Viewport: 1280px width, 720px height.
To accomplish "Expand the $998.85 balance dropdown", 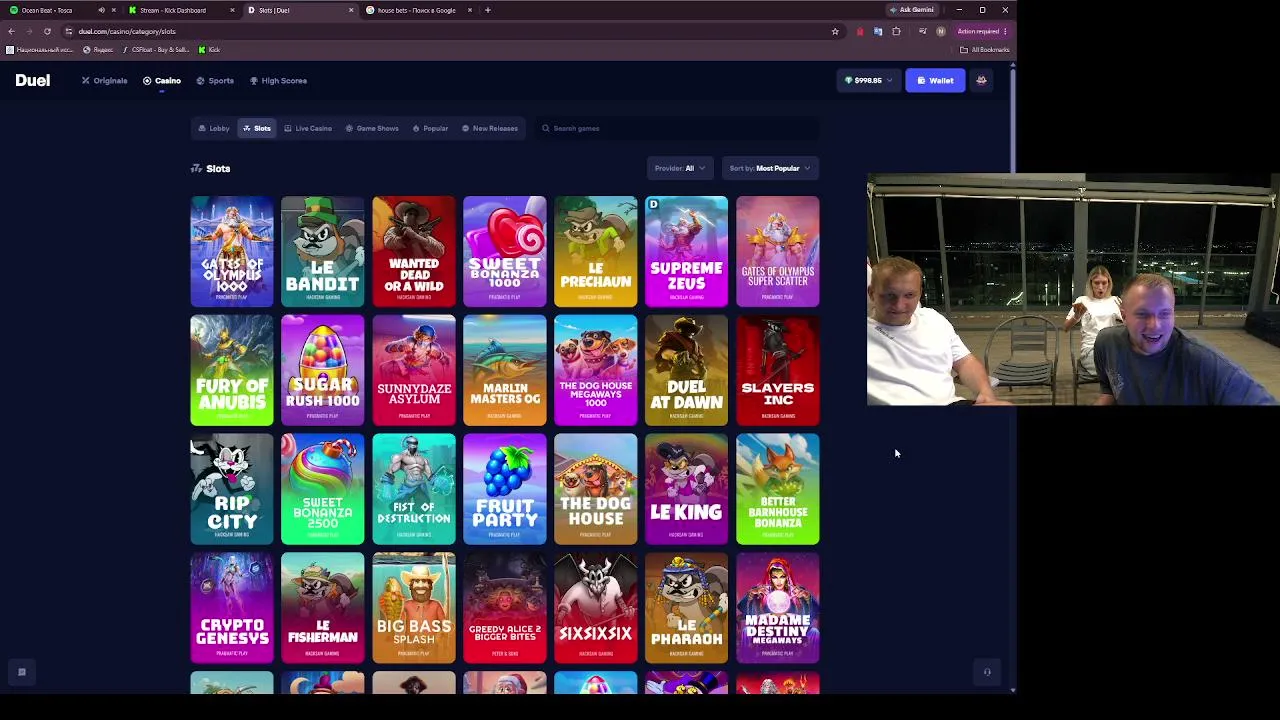I will (867, 80).
